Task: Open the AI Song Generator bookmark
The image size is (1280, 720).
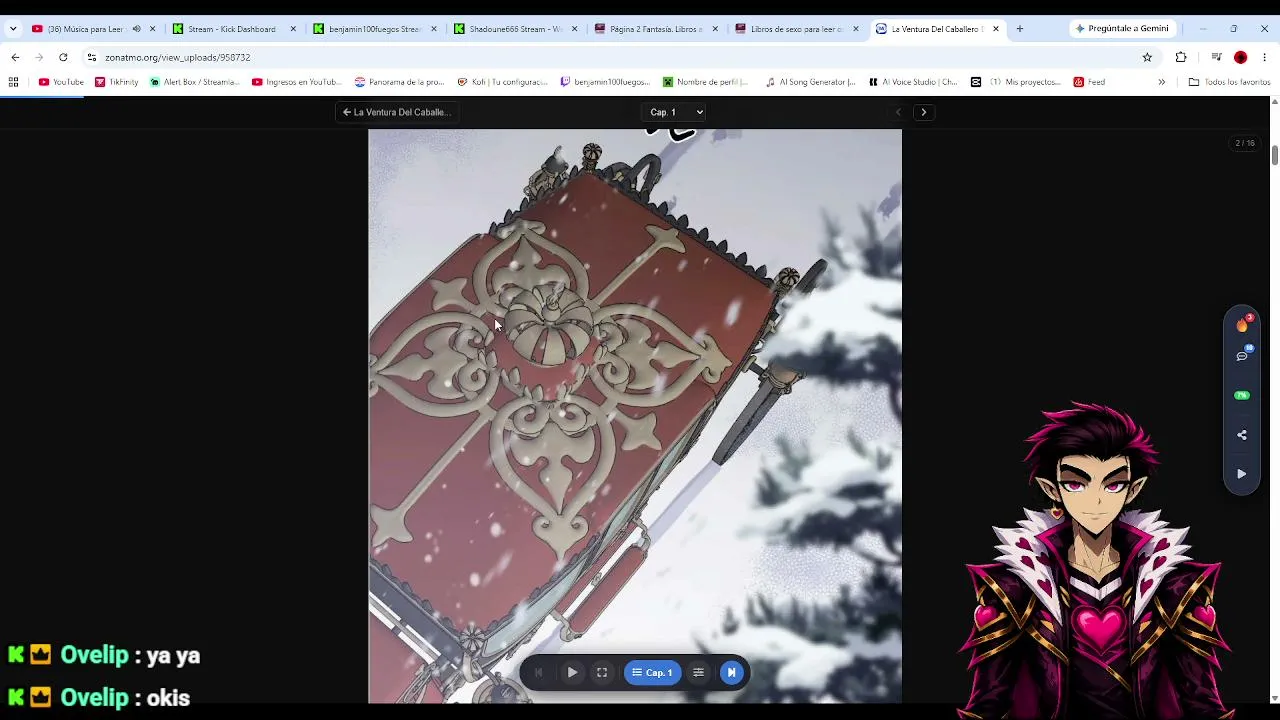Action: tap(810, 82)
